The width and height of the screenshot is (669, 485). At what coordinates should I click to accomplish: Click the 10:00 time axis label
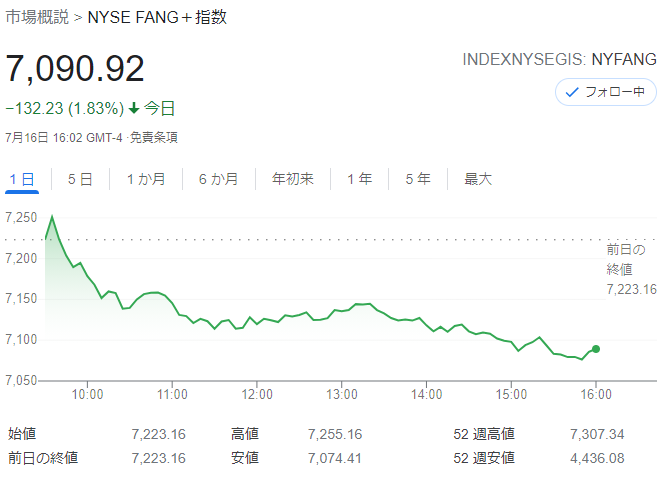[x=87, y=394]
